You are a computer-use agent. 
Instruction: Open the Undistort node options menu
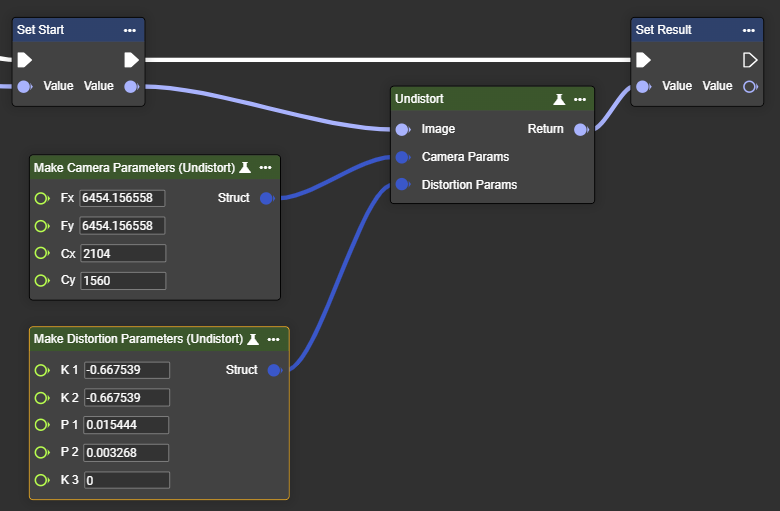tap(580, 99)
